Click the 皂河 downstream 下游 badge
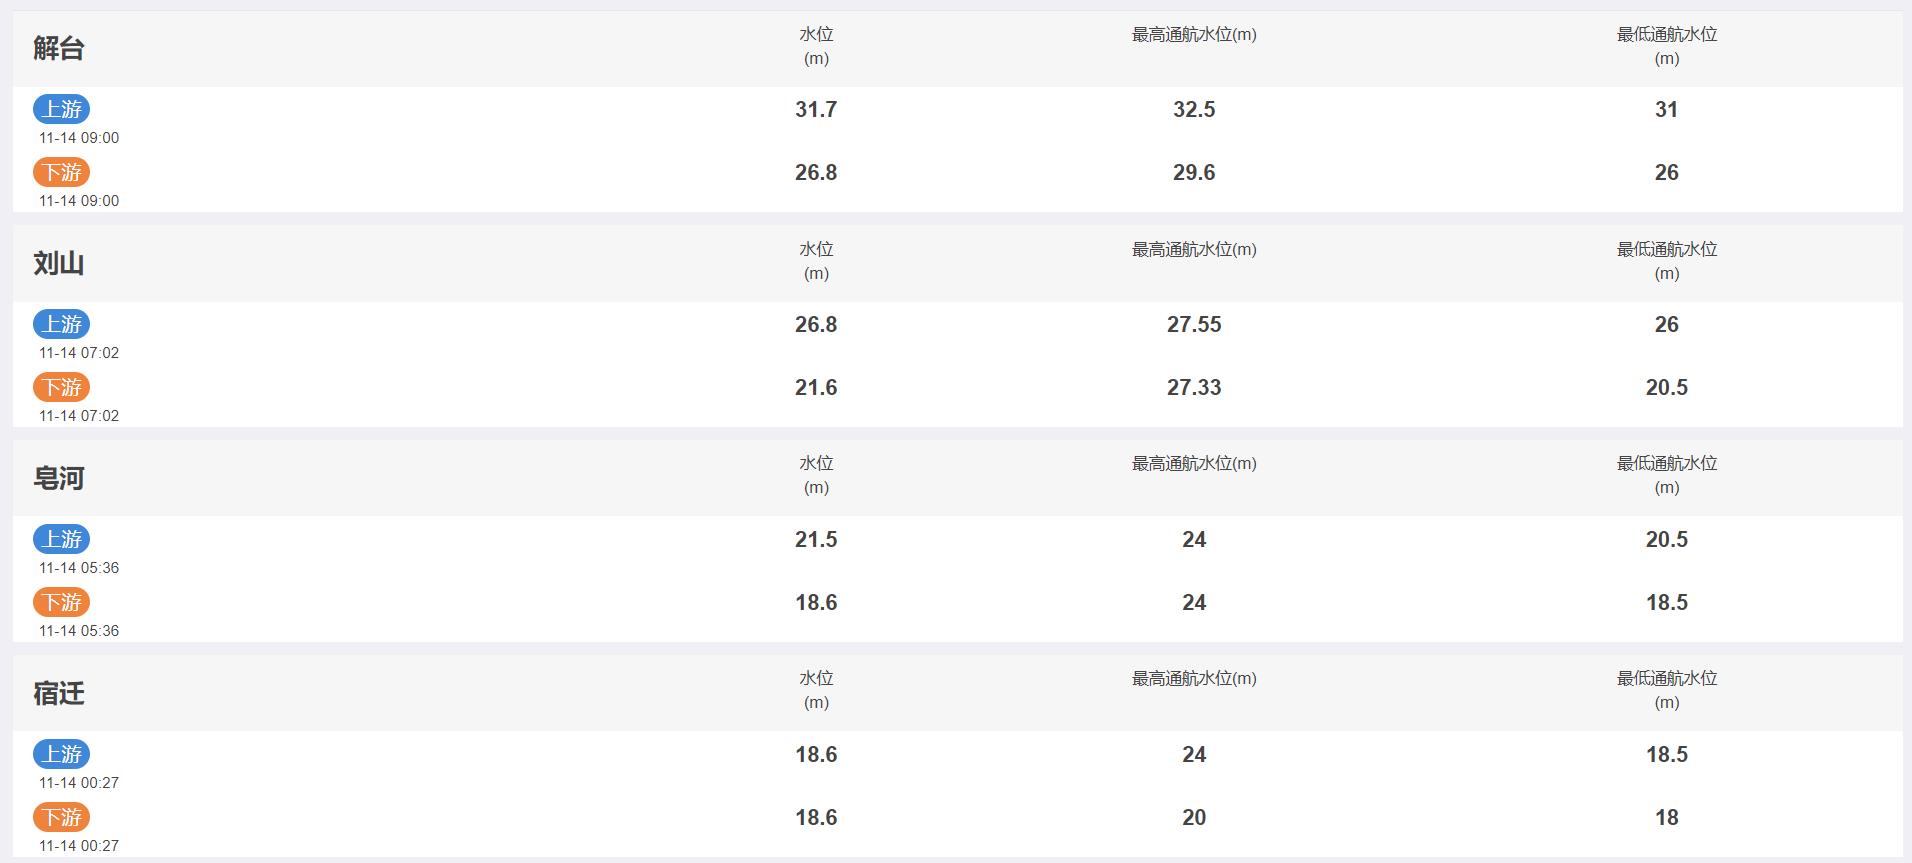The image size is (1912, 863). [x=61, y=602]
